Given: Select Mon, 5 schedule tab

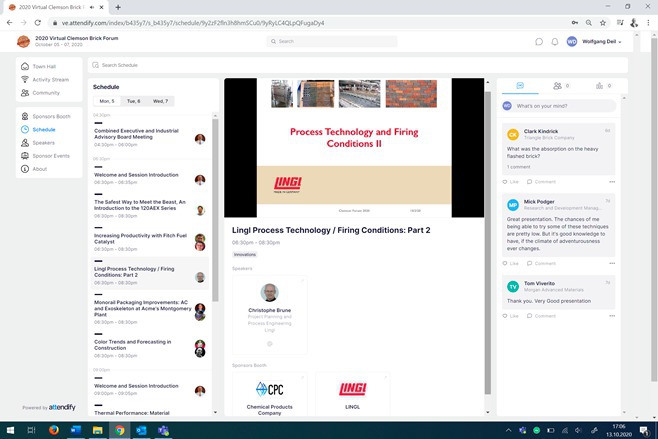Looking at the screenshot, I should (107, 101).
